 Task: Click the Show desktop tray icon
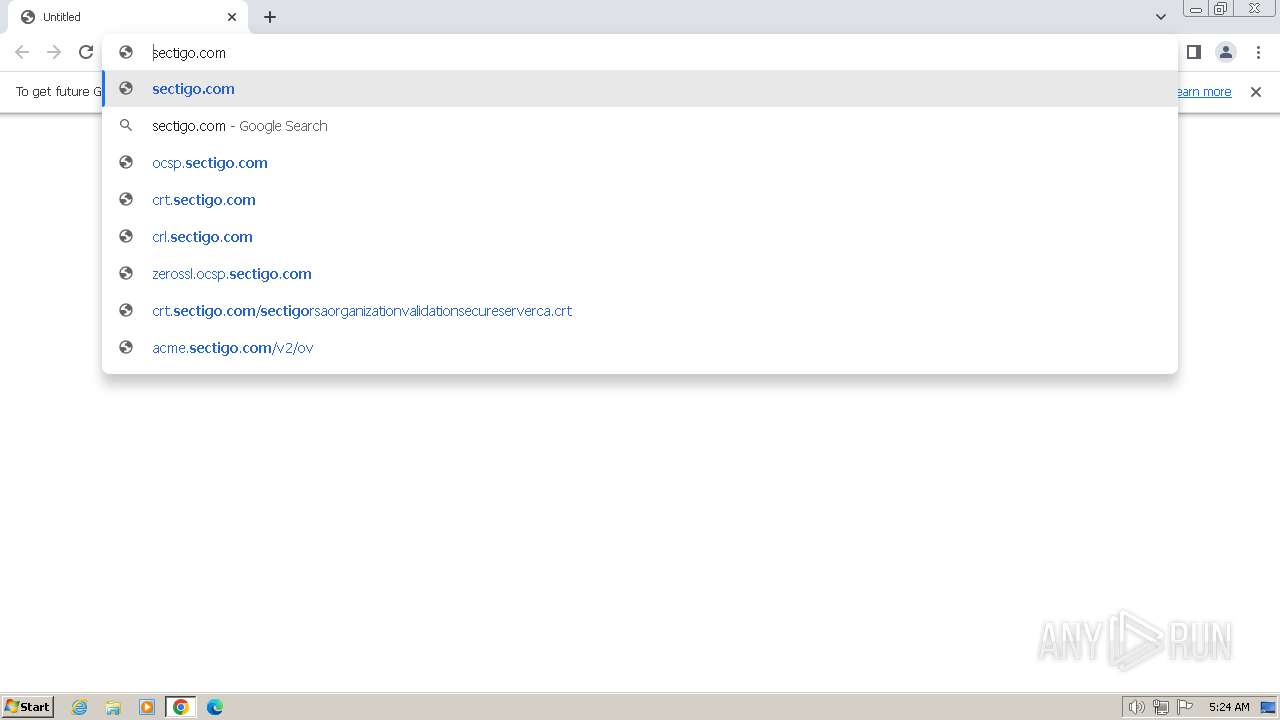click(x=1268, y=707)
